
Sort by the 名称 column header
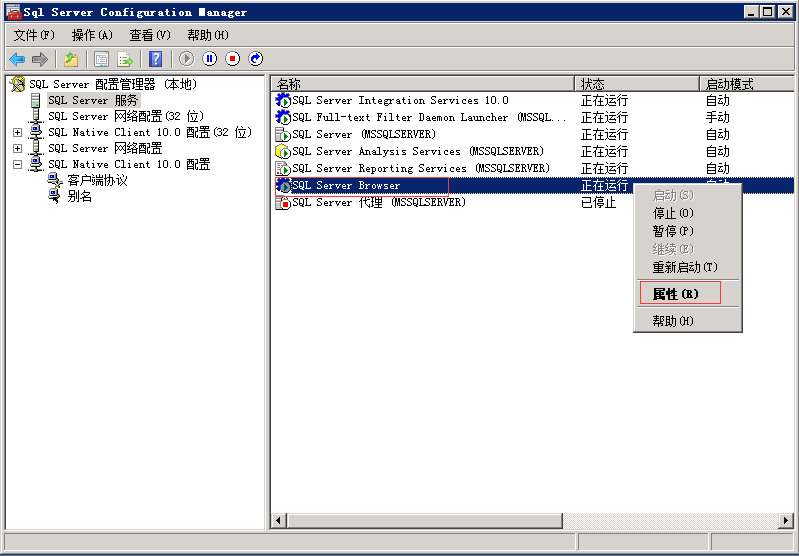point(422,84)
